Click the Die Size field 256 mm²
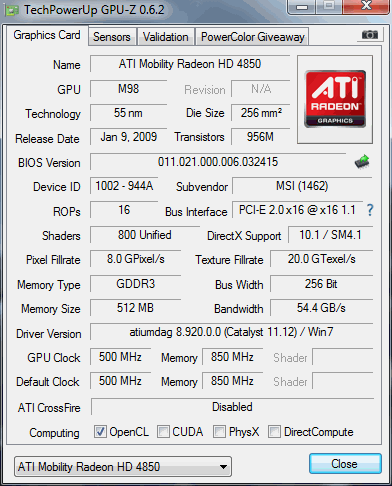This screenshot has height=486, width=392. (261, 113)
